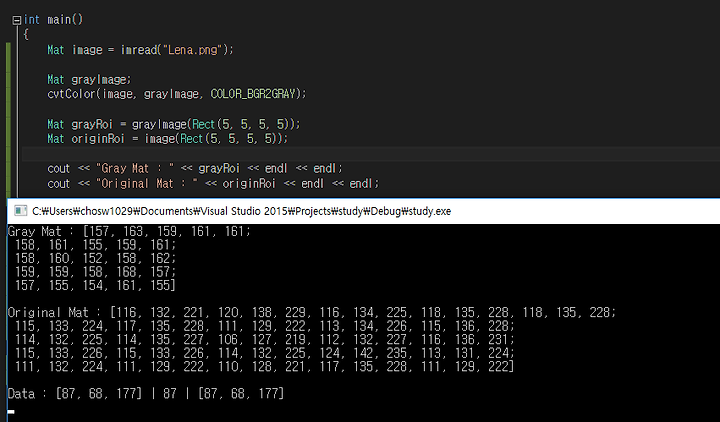
Task: Click the gray row '159, 159, 158, 168, 157;'
Action: pos(96,272)
